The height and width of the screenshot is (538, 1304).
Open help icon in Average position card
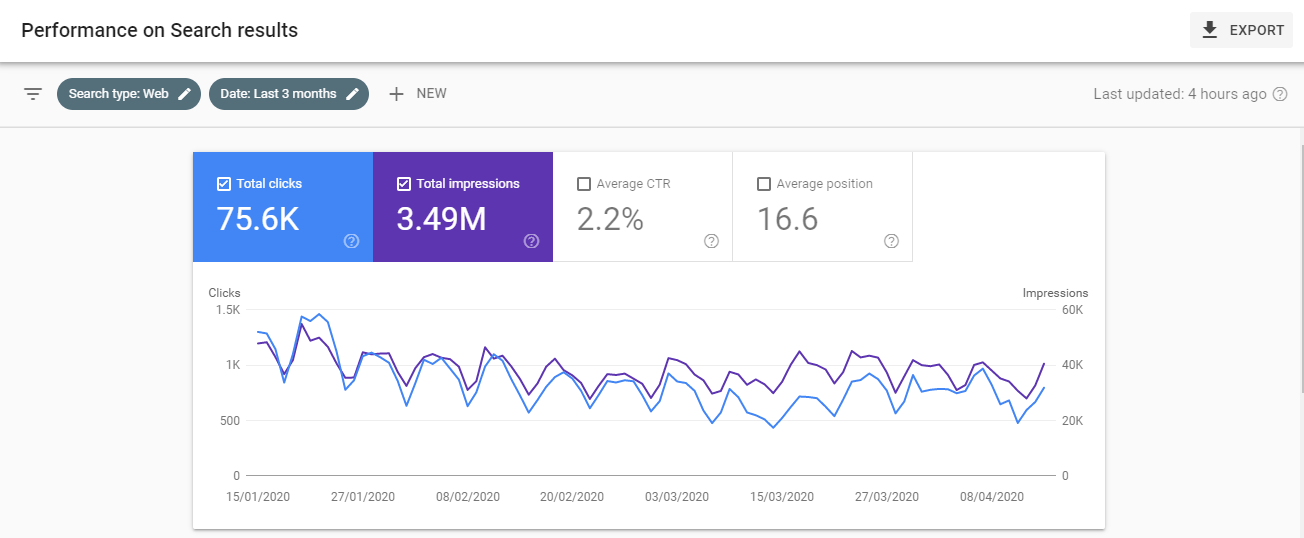click(891, 241)
